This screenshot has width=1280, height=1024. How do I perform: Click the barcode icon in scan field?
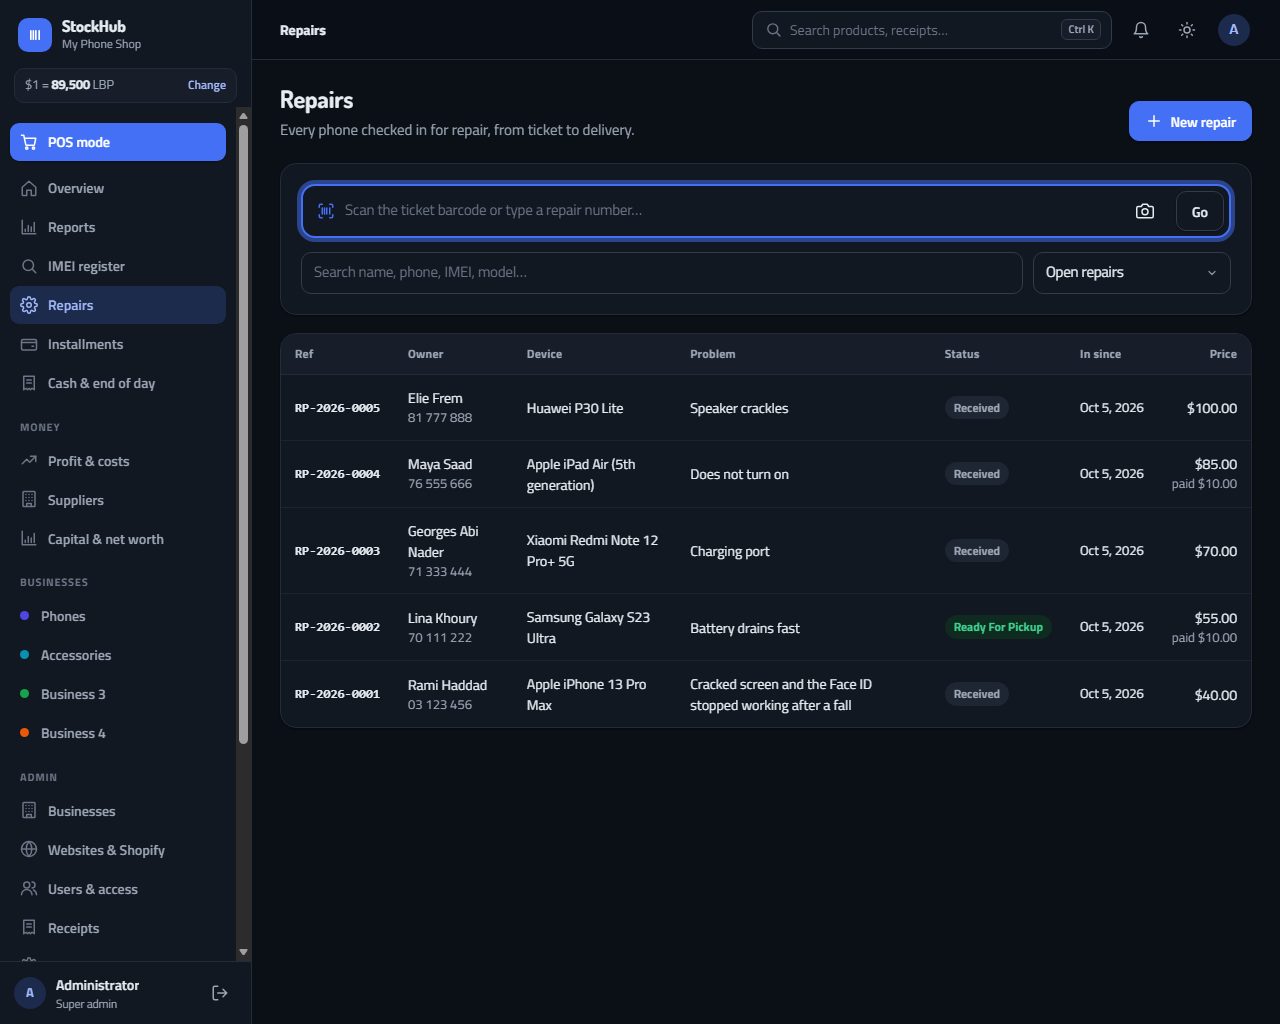(326, 211)
